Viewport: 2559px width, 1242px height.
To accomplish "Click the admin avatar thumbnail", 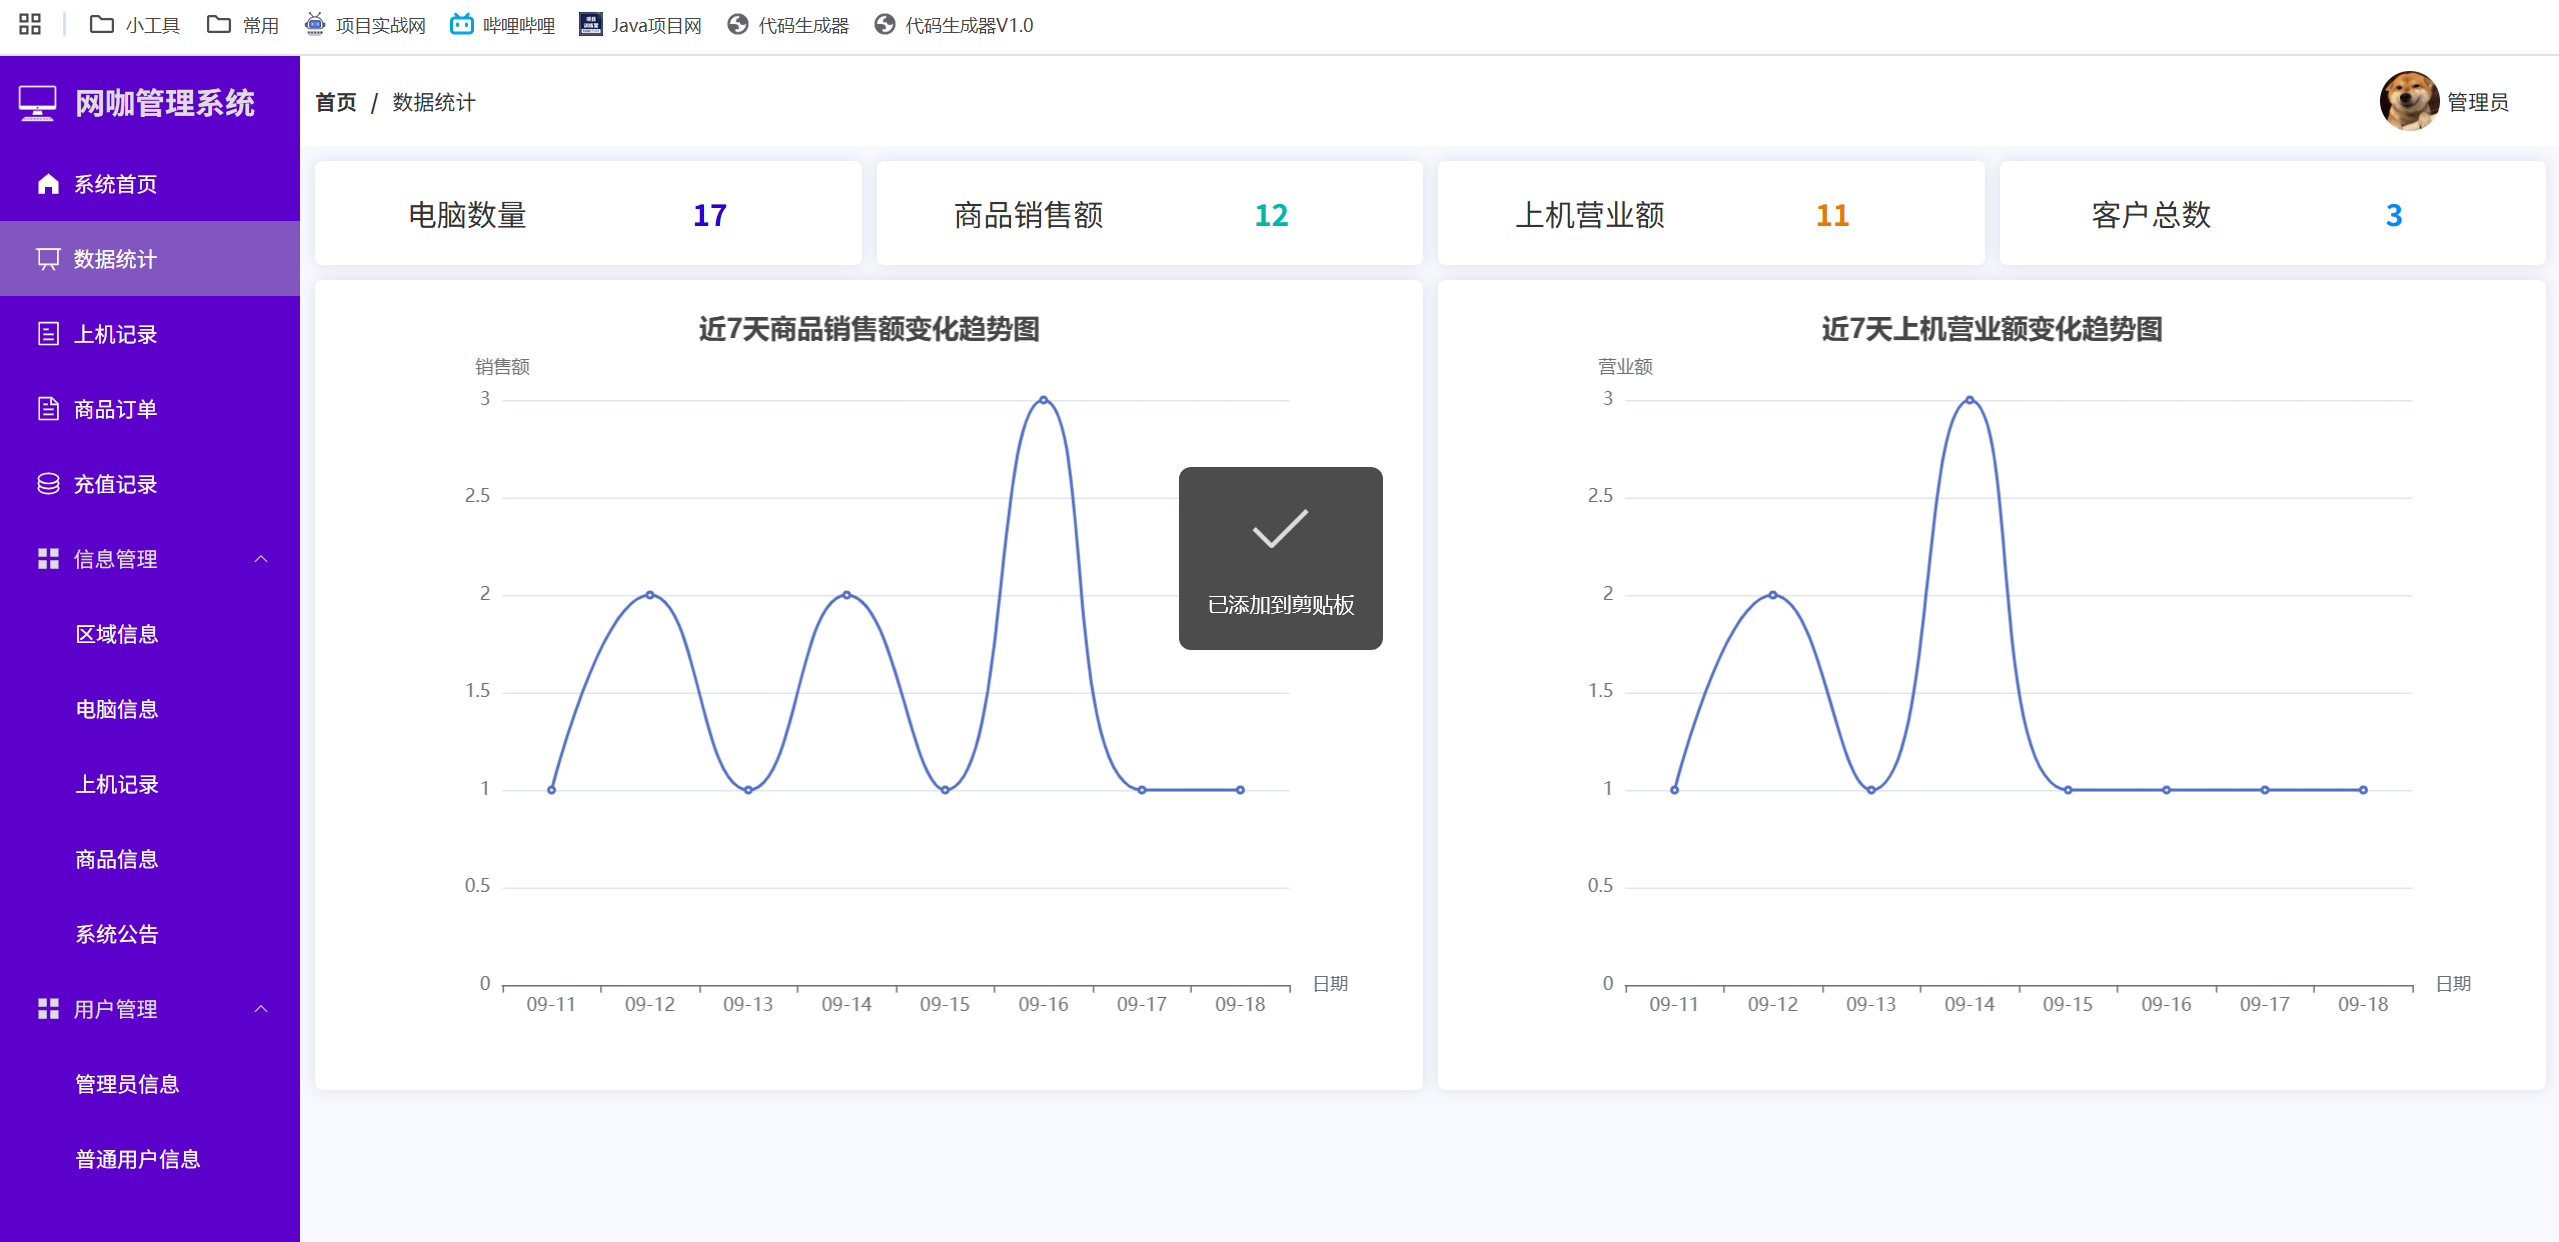I will 2408,102.
